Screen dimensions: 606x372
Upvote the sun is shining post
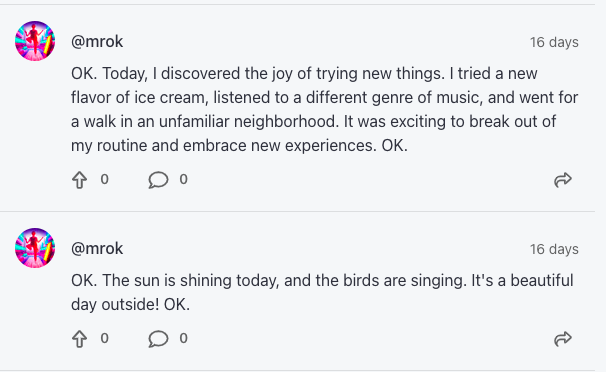point(80,339)
